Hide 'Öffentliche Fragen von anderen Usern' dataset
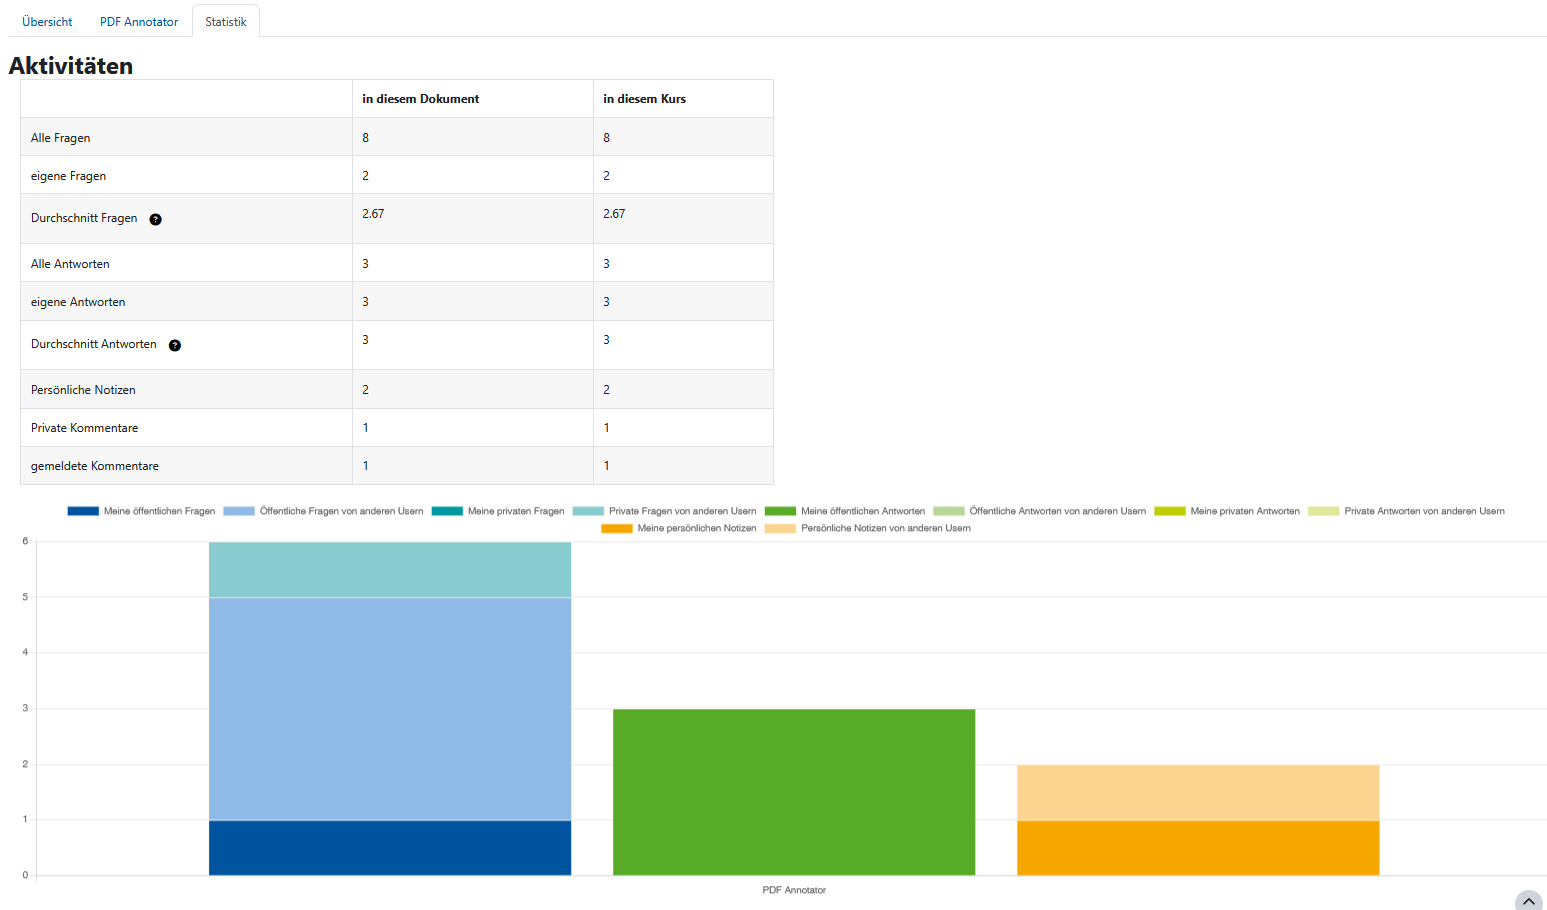The image size is (1547, 910). coord(323,511)
